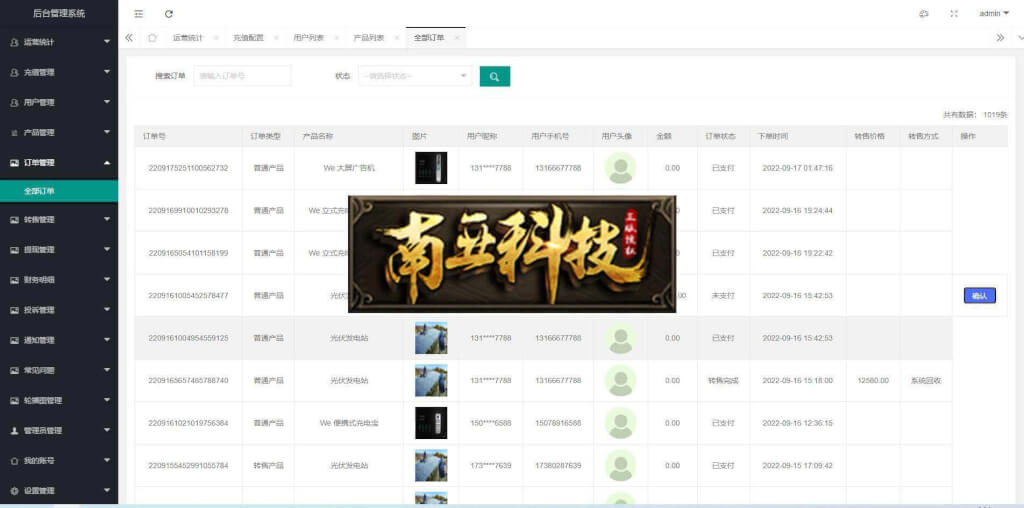Click the 系统回收 resale method cell
The image size is (1024, 508).
[x=926, y=381]
